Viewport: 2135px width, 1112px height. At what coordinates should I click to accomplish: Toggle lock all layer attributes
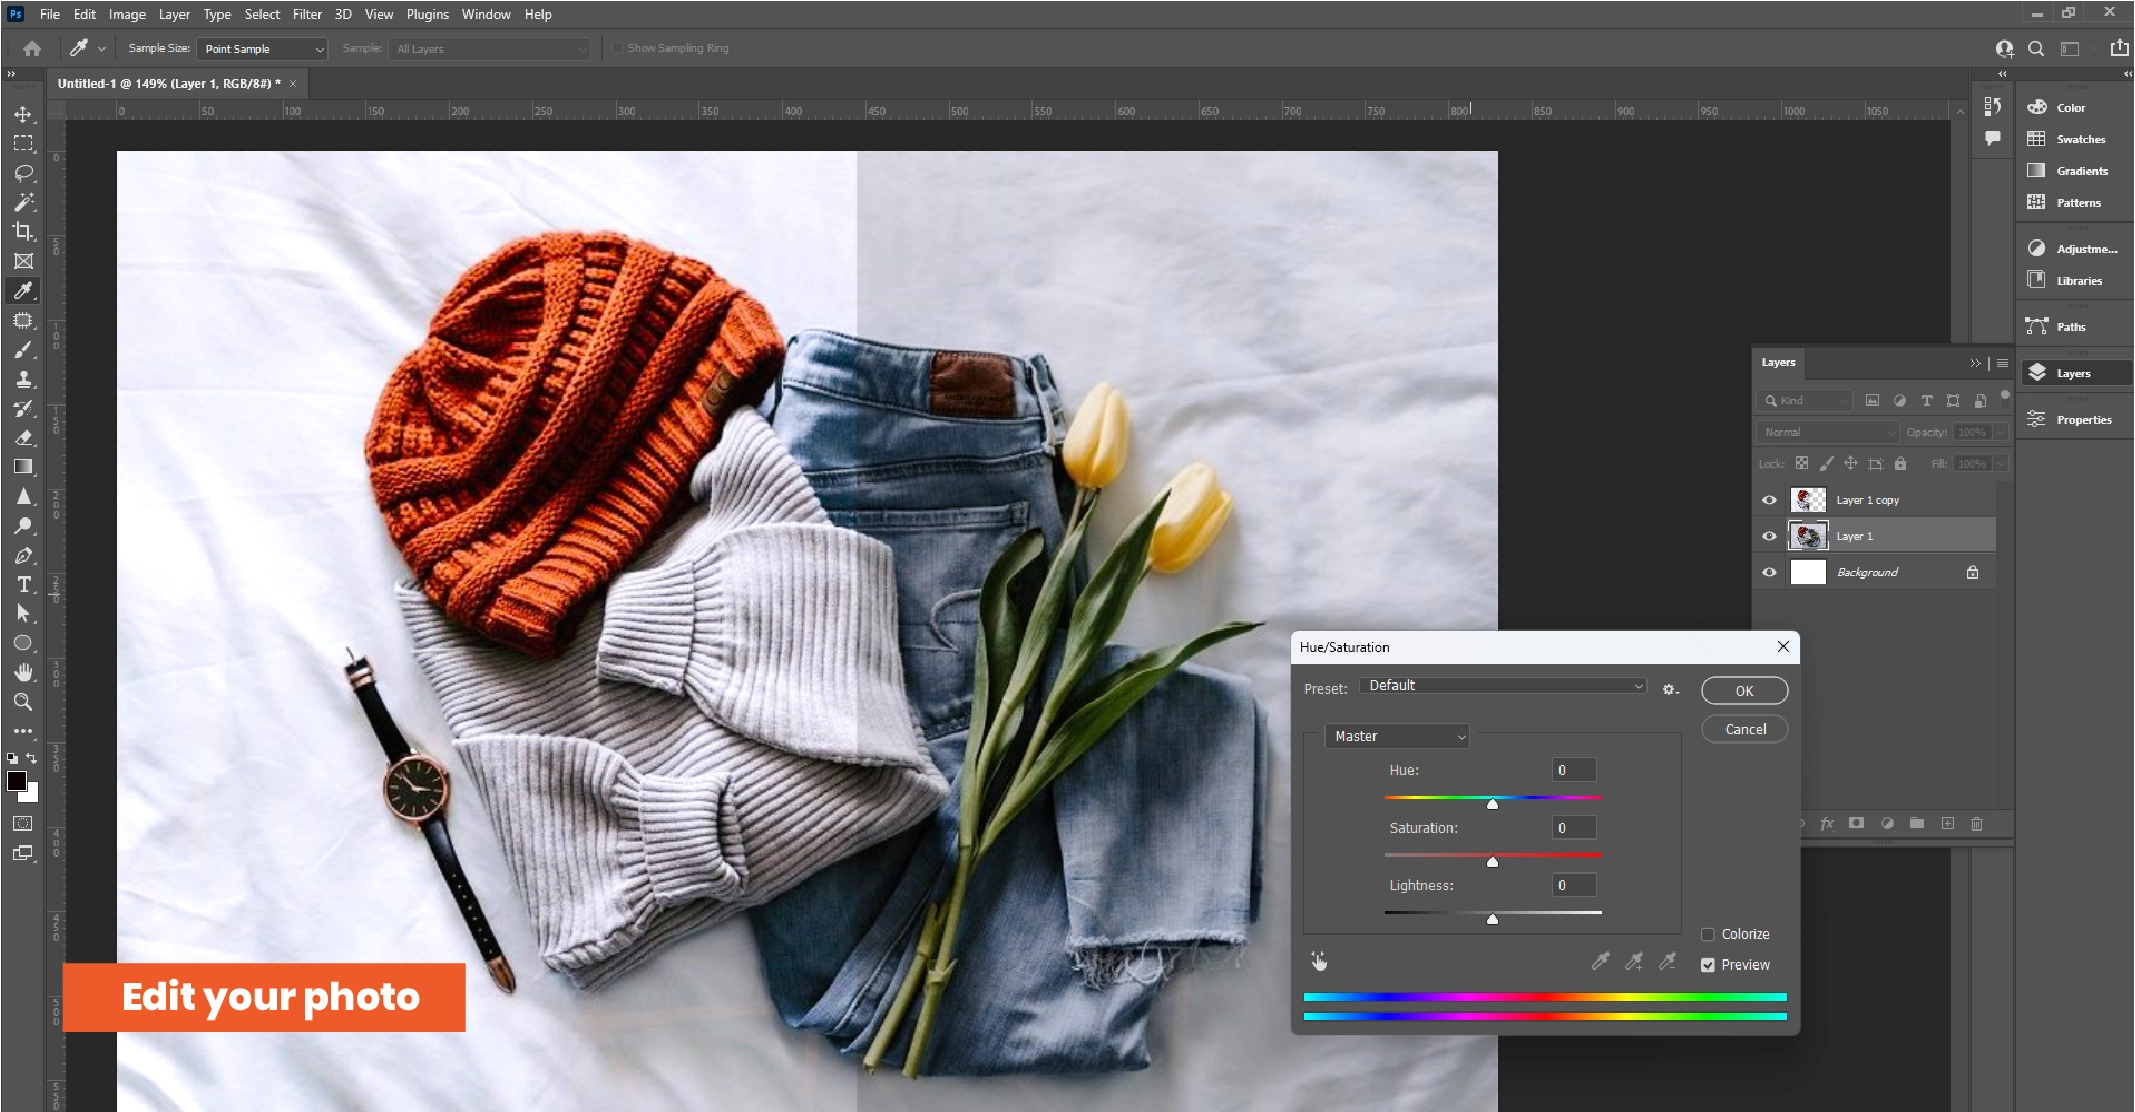pos(1900,464)
